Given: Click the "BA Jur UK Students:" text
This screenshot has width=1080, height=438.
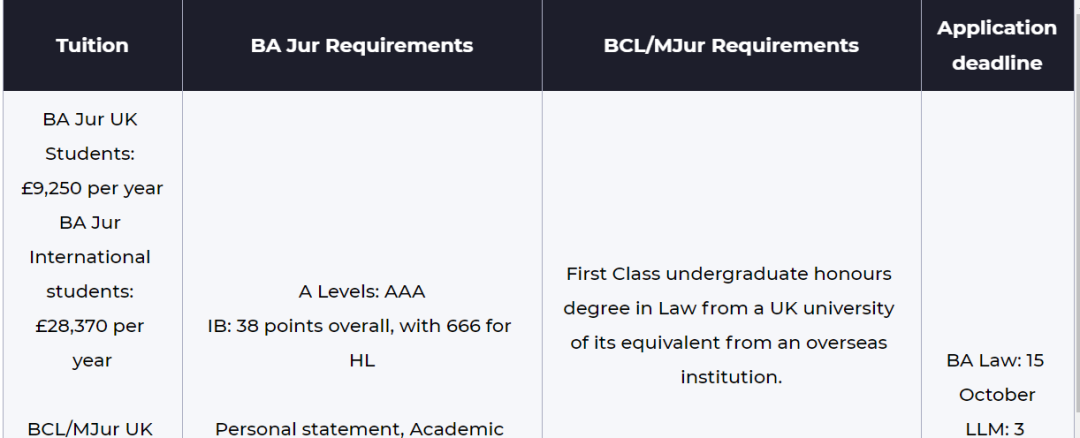Looking at the screenshot, I should (91, 136).
